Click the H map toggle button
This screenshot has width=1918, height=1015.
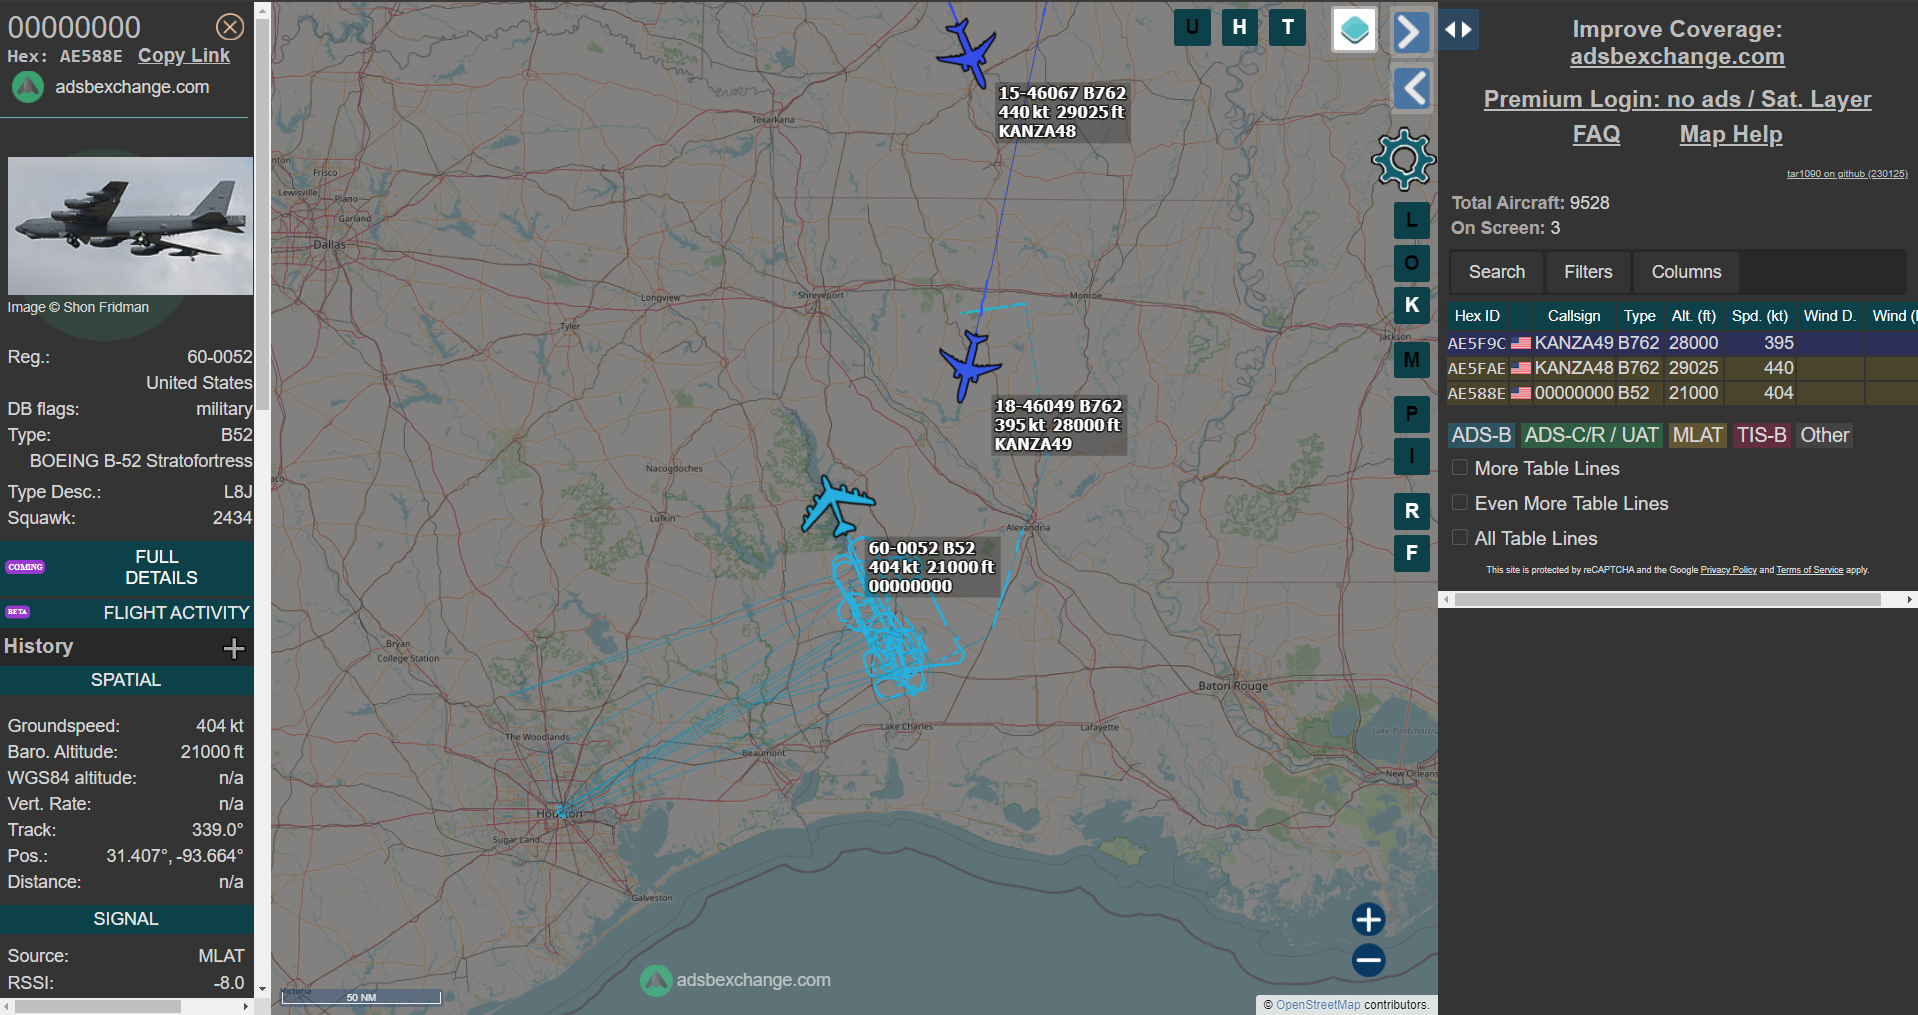click(1240, 27)
